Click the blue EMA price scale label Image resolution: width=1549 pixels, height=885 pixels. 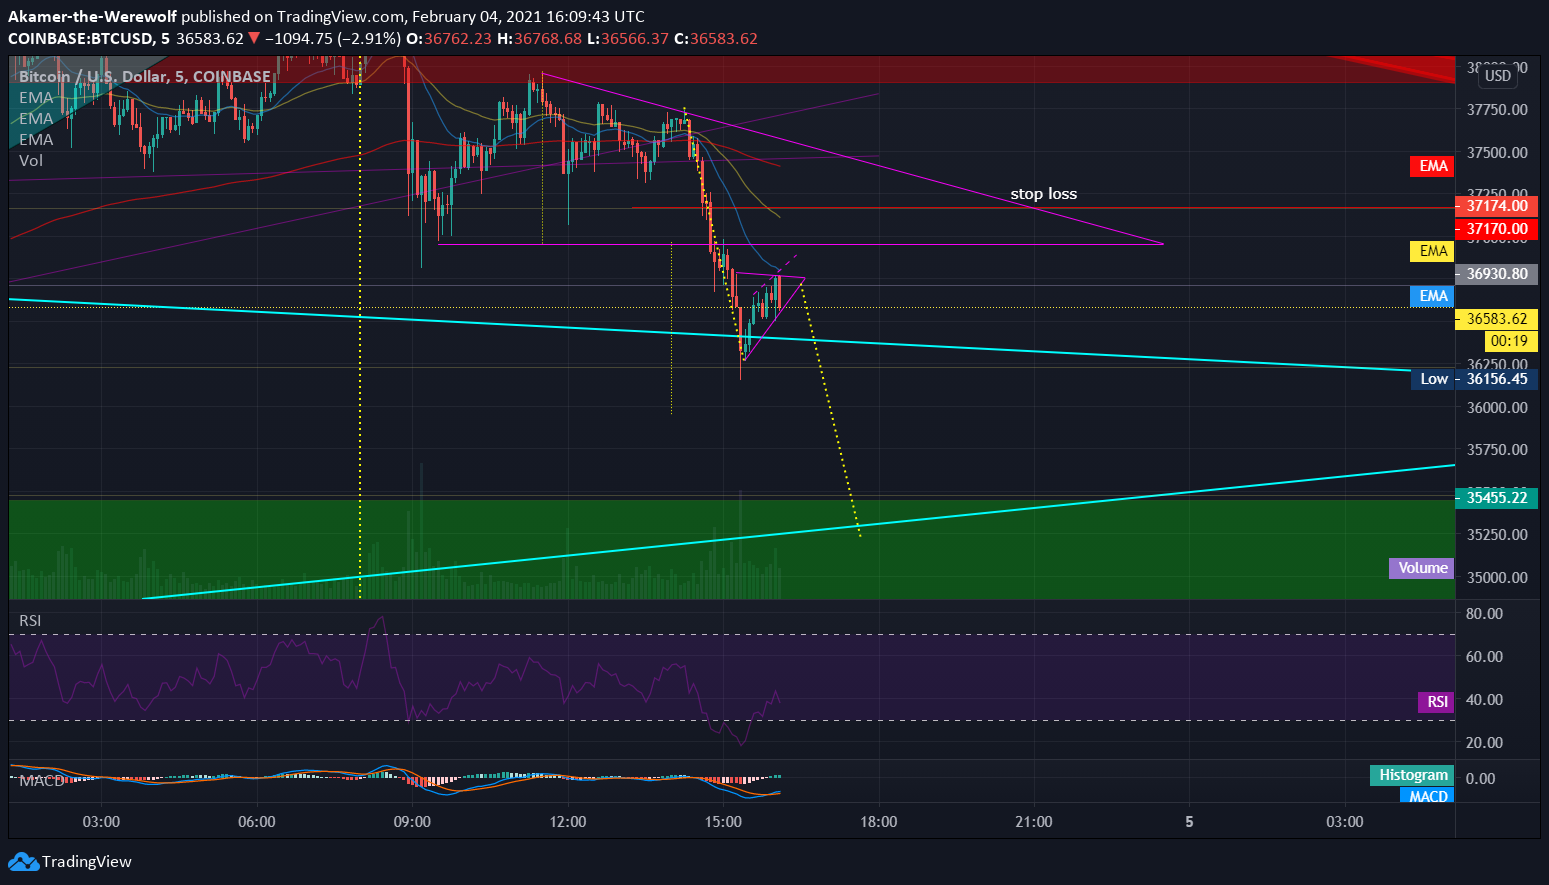tap(1433, 296)
